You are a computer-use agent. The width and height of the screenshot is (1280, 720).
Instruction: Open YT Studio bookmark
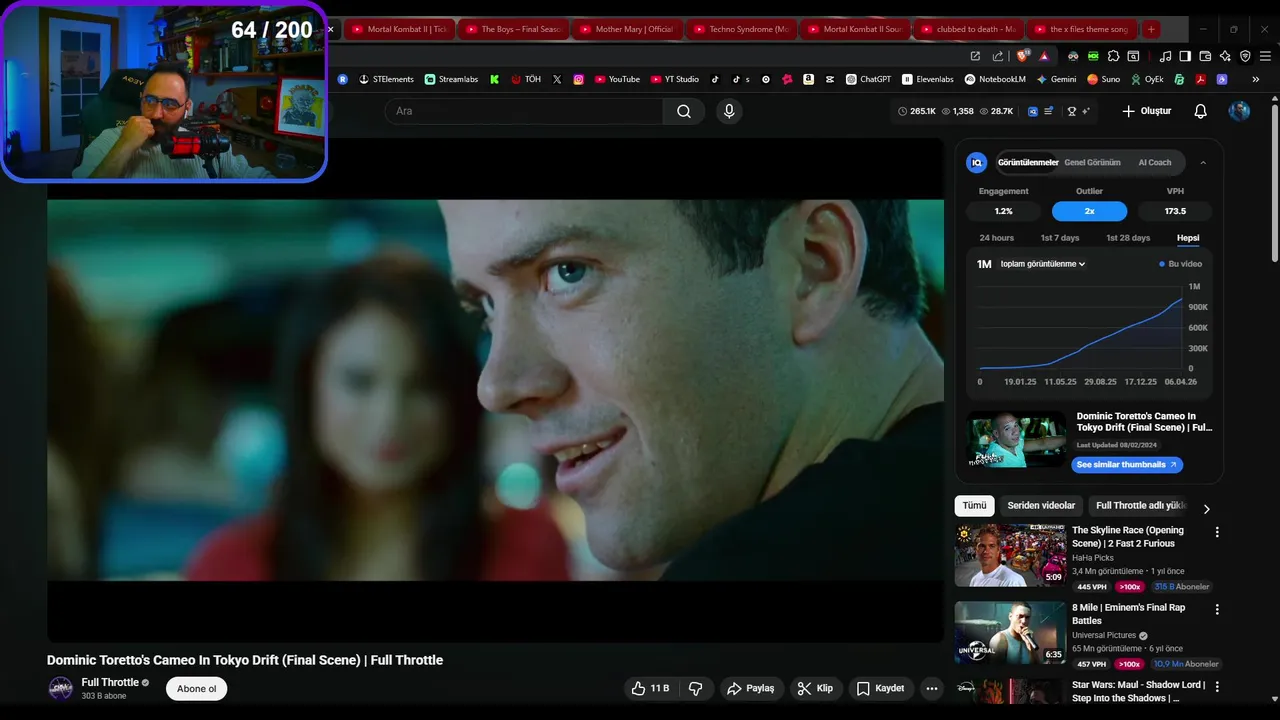675,79
